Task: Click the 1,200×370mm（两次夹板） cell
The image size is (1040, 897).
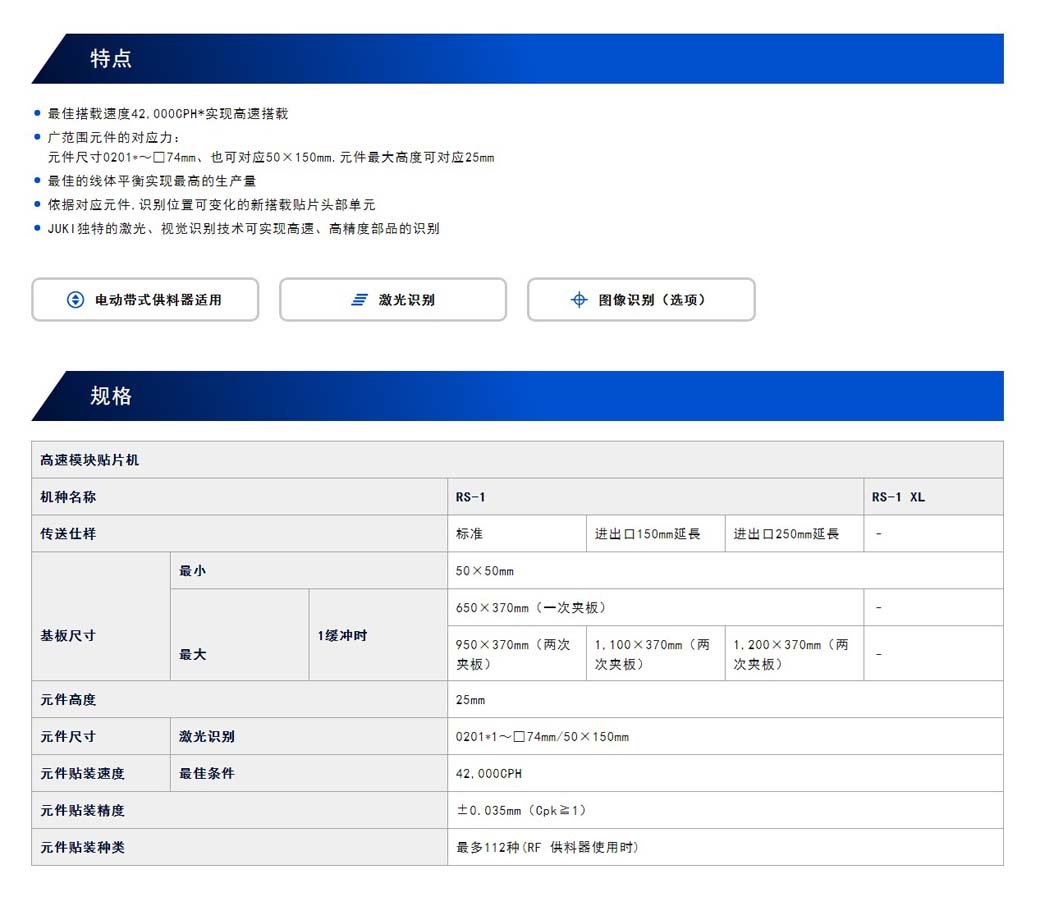Action: [x=794, y=654]
